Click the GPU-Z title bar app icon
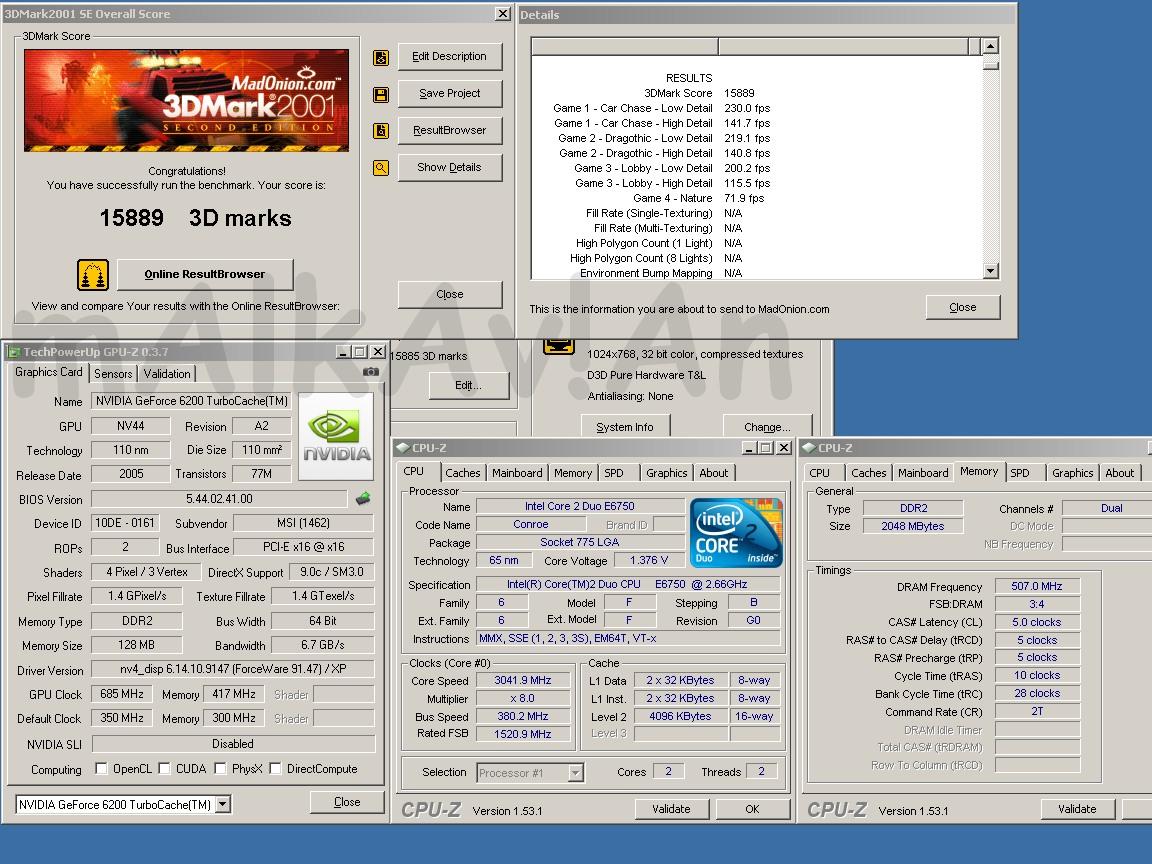The width and height of the screenshot is (1152, 864). click(x=13, y=352)
